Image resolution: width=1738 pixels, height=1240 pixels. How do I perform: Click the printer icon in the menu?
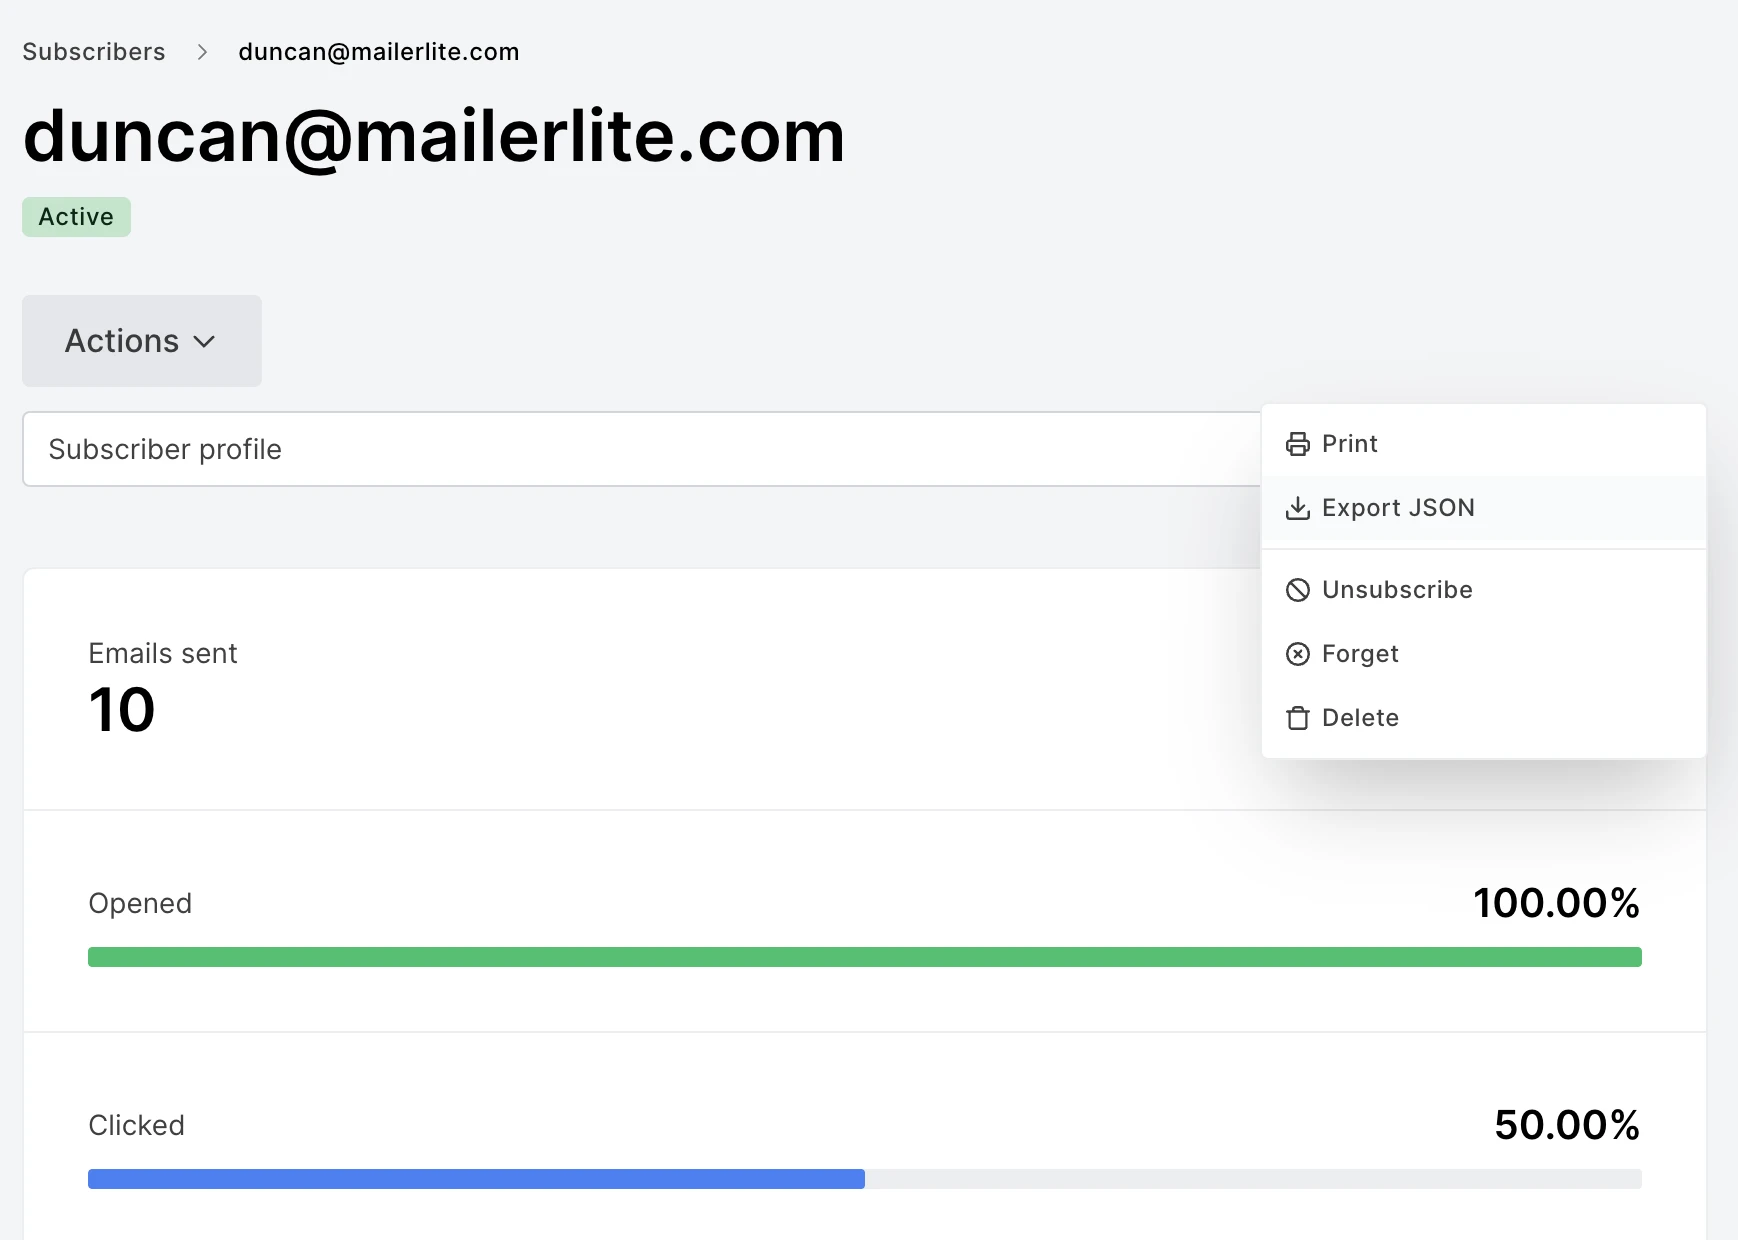point(1297,444)
